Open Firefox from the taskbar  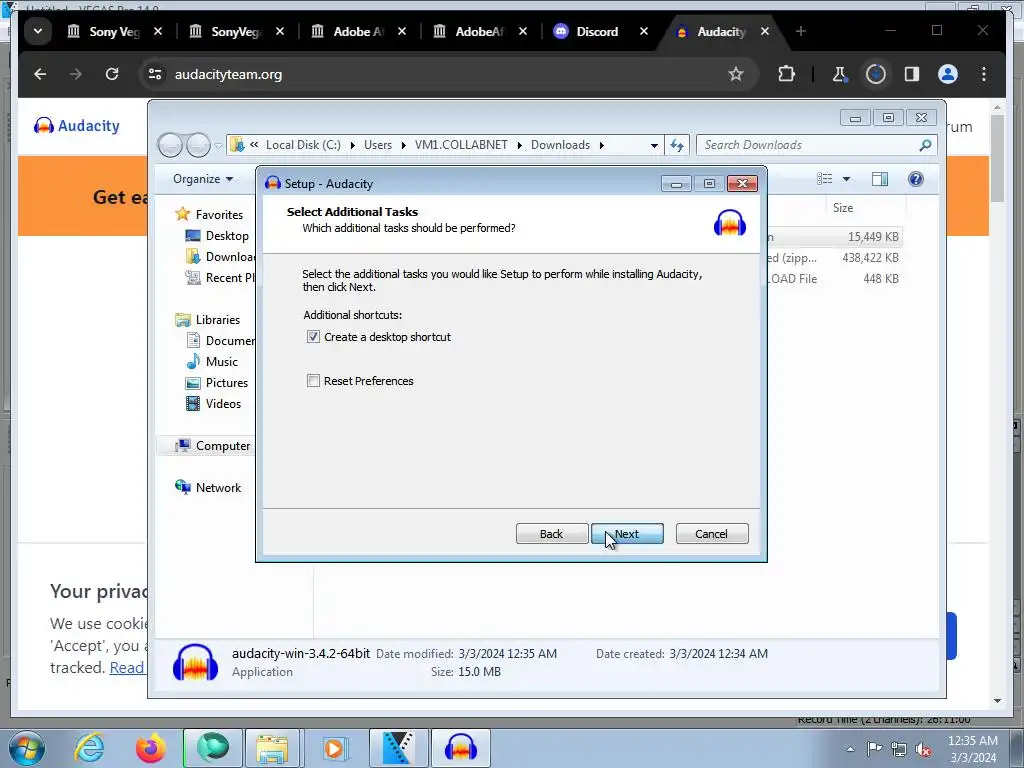tap(150, 748)
